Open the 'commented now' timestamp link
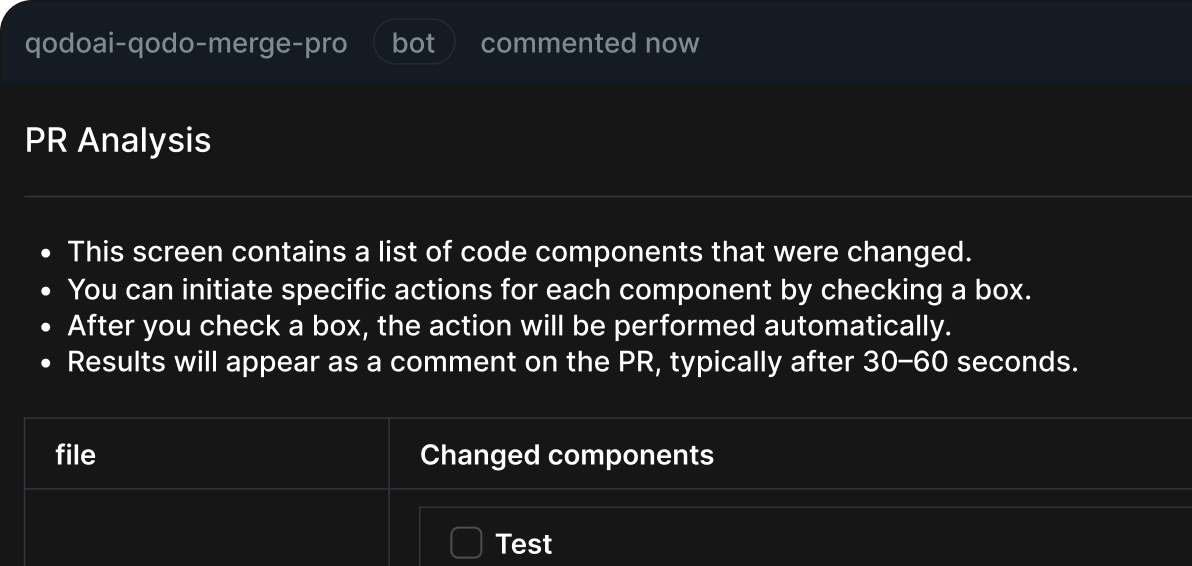The height and width of the screenshot is (566, 1192). [589, 43]
